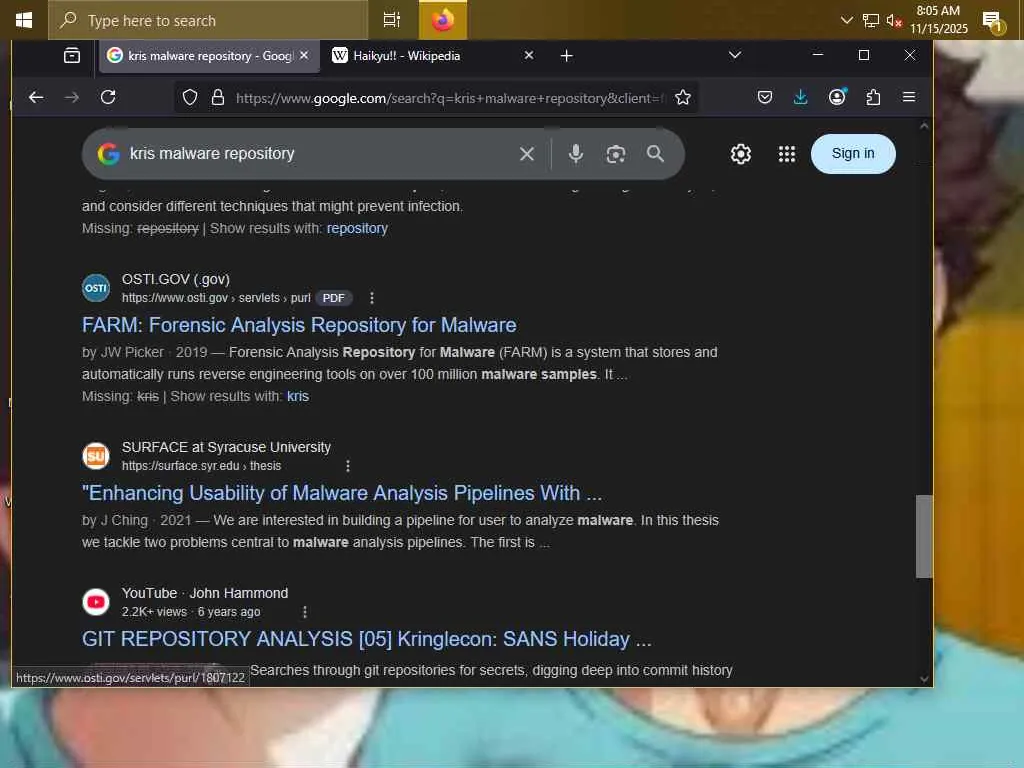Open FARM: Forensic Analysis Repository for Malware link
The width and height of the screenshot is (1024, 768).
[299, 325]
